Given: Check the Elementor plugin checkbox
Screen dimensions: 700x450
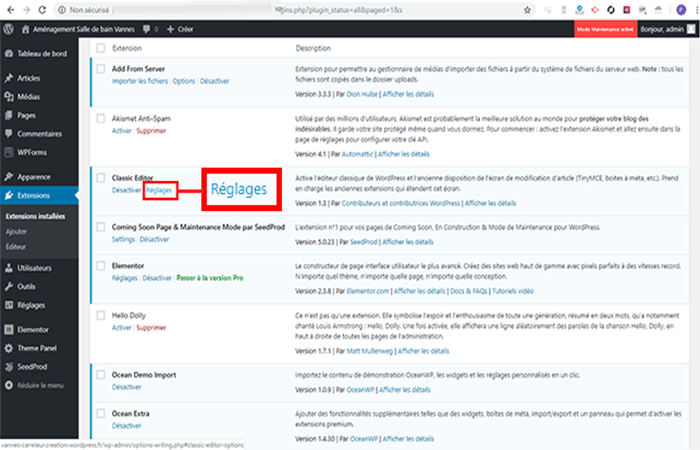Looking at the screenshot, I should coord(101,266).
